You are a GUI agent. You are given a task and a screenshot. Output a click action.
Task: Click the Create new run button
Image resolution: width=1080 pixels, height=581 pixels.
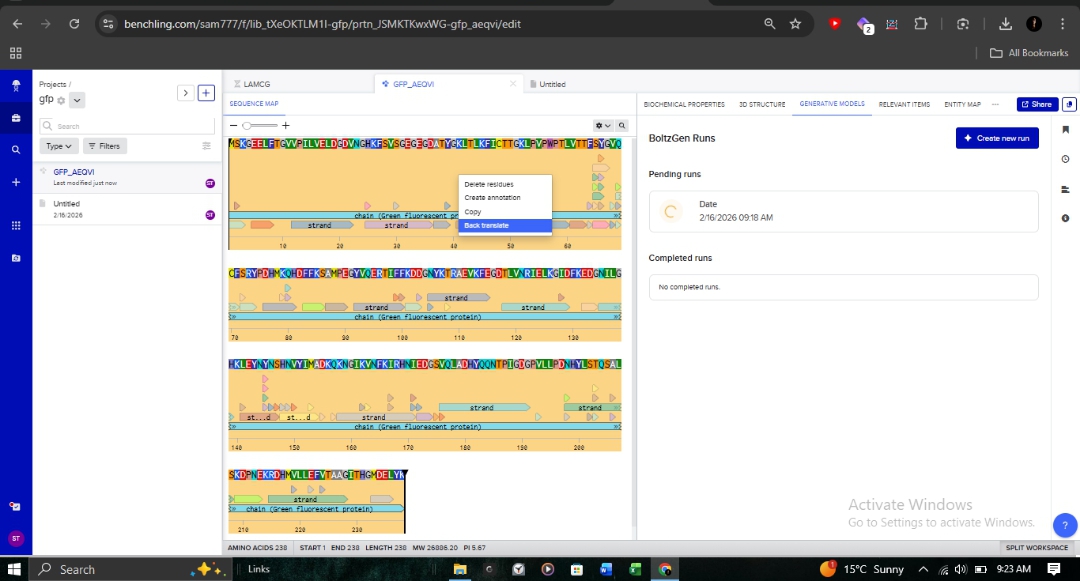tap(996, 138)
